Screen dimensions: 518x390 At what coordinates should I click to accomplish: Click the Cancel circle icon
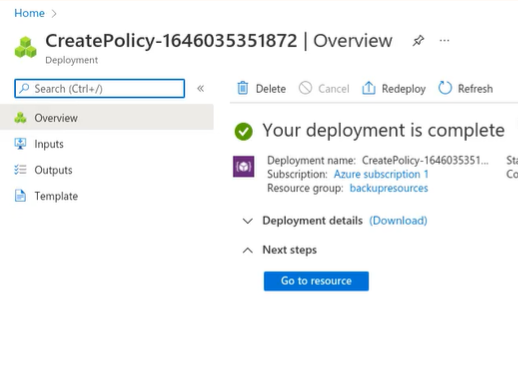305,88
